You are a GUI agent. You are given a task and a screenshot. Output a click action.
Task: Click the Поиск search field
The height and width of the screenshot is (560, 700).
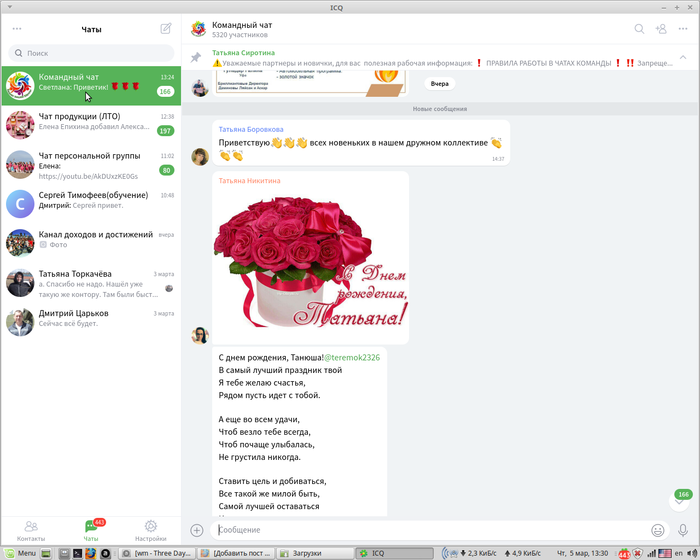point(90,53)
